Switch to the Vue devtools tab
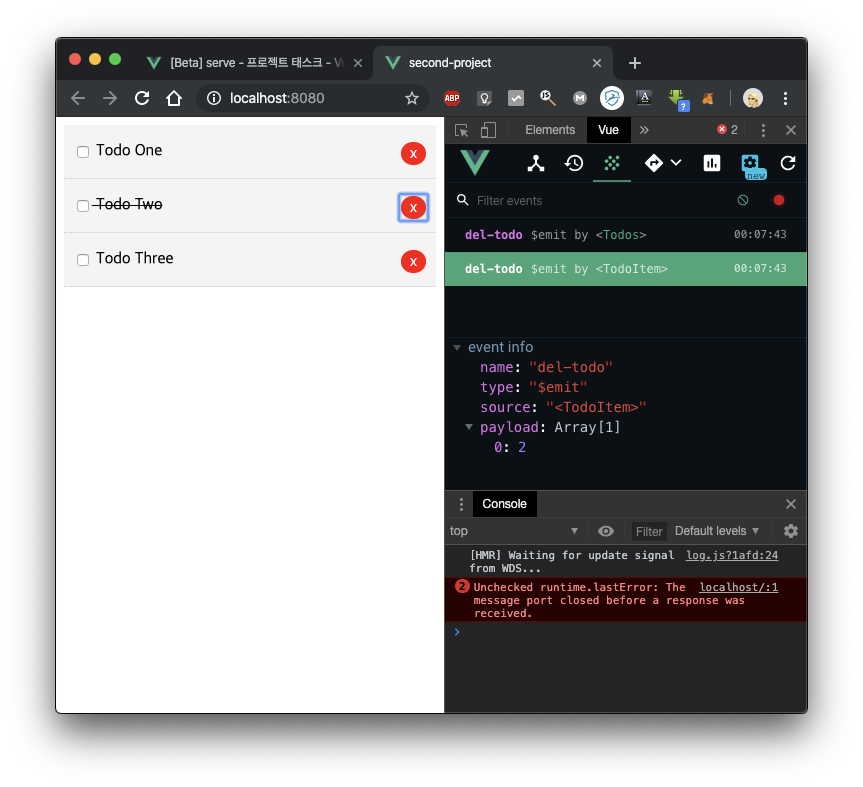This screenshot has height=787, width=863. (x=608, y=130)
